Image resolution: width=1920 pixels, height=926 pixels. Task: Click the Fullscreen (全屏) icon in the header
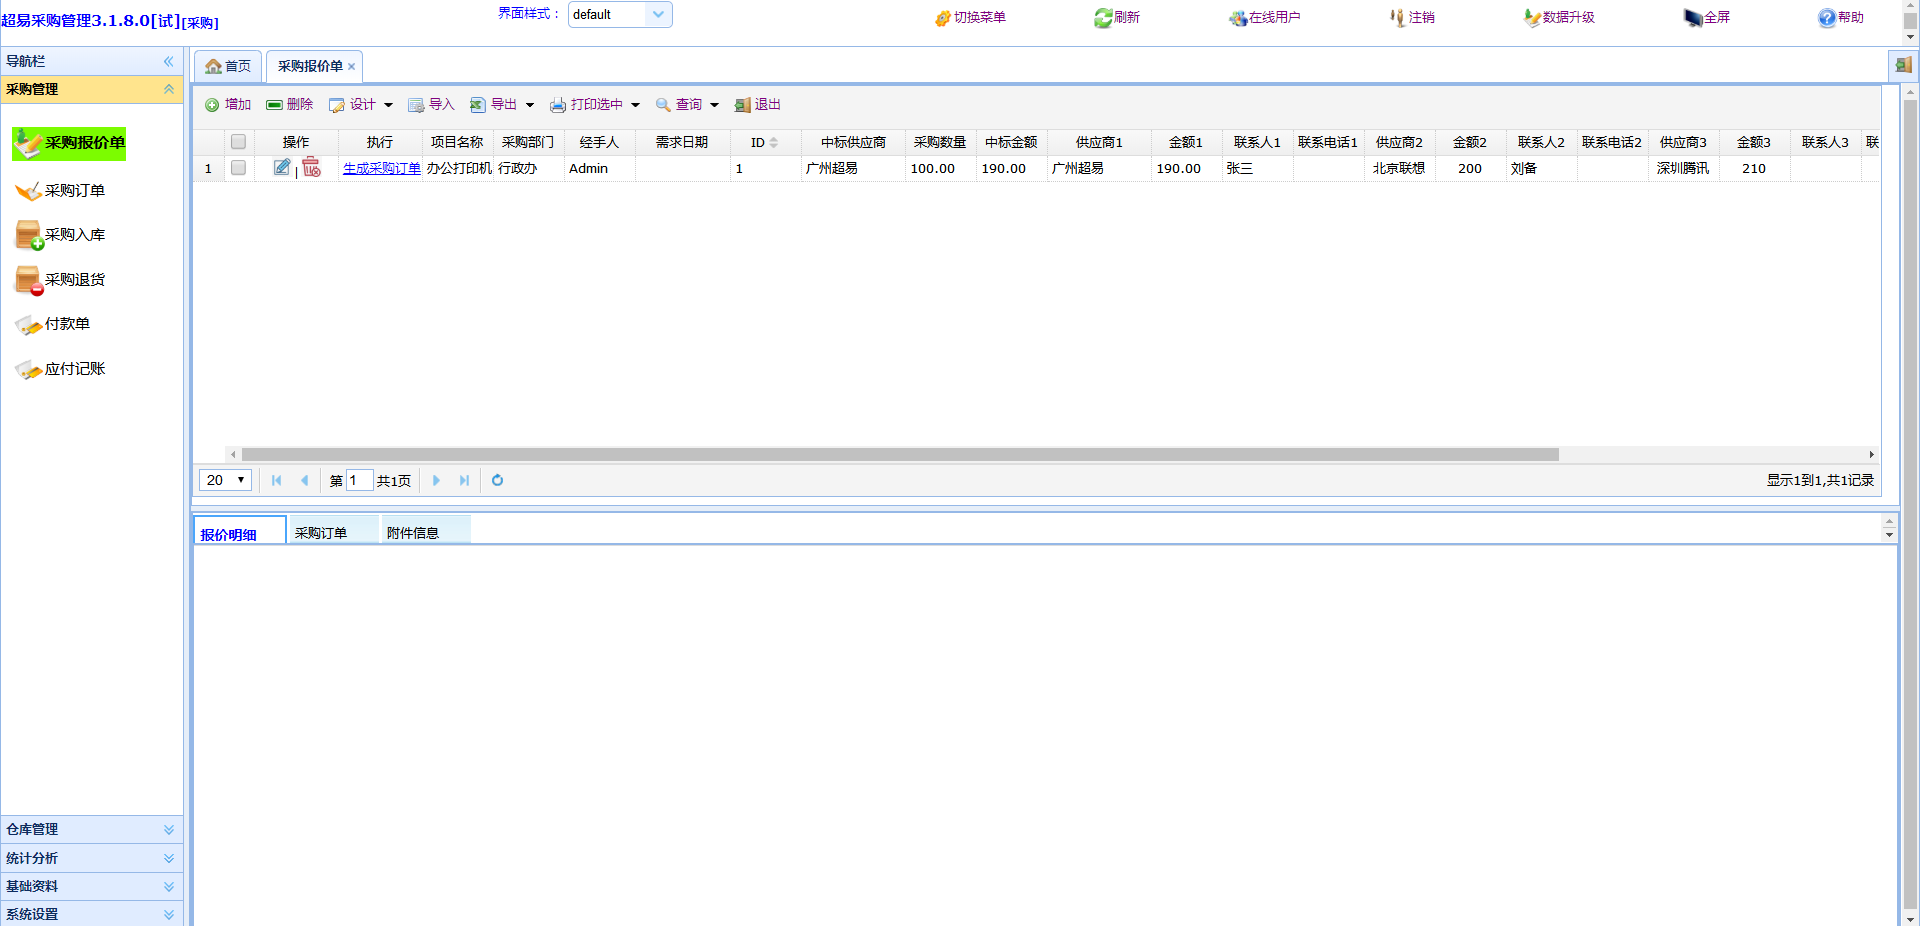click(1693, 18)
